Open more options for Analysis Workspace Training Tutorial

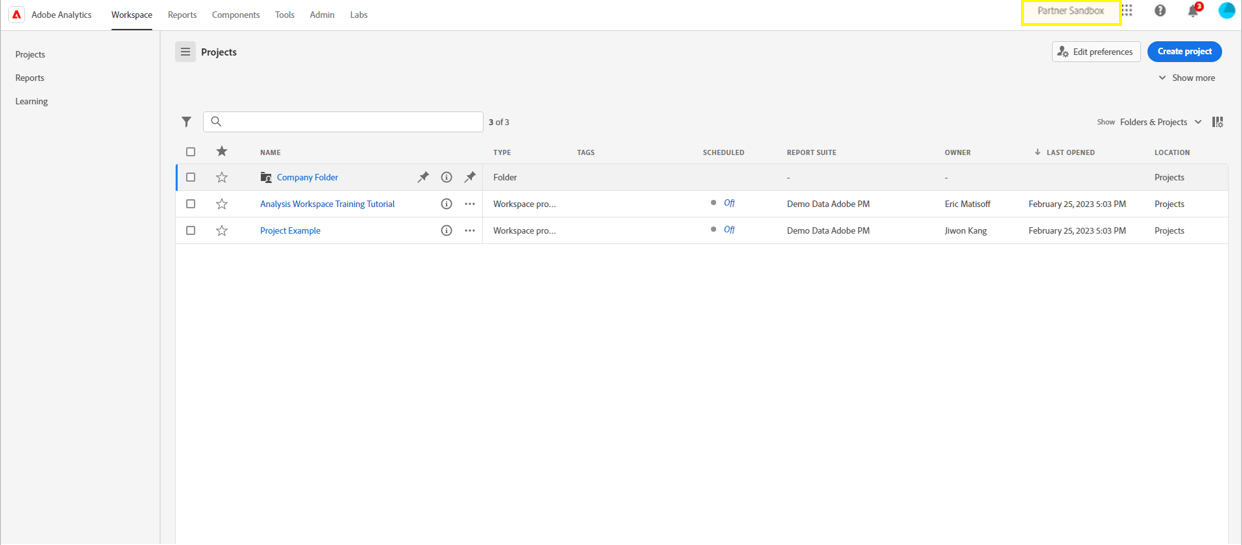tap(470, 204)
